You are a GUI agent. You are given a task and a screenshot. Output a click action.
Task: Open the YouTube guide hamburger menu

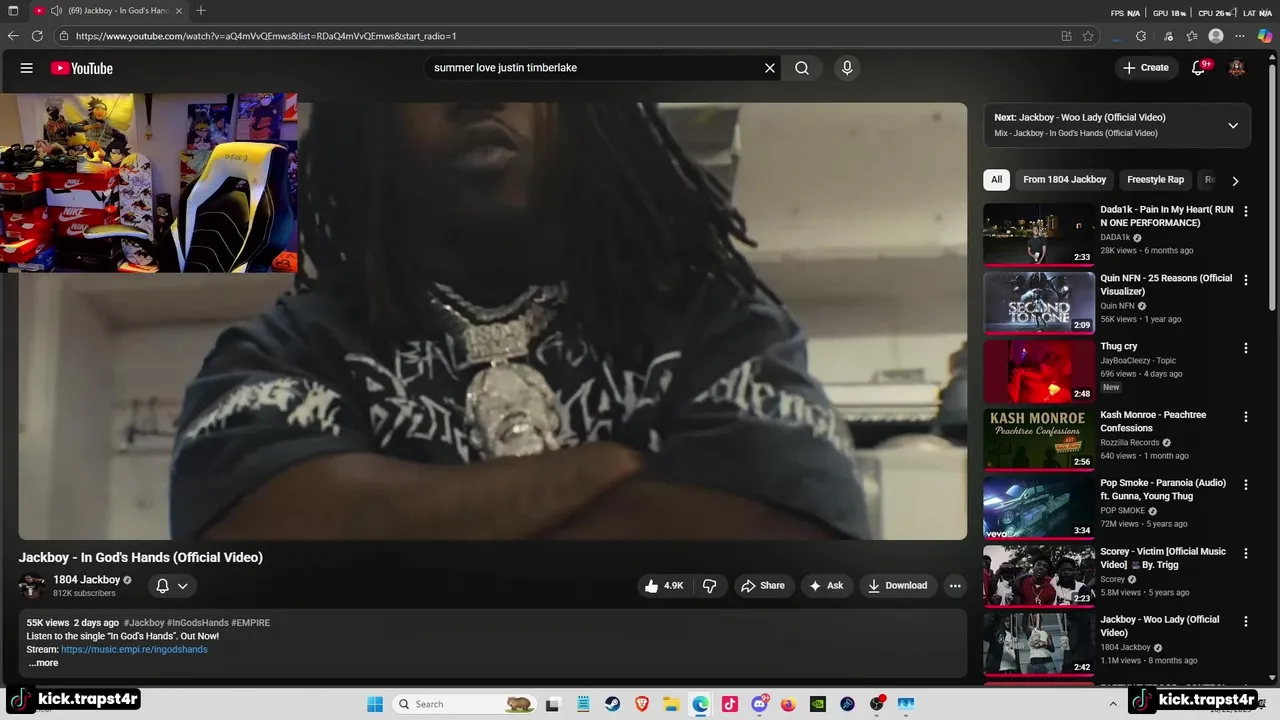[x=27, y=68]
